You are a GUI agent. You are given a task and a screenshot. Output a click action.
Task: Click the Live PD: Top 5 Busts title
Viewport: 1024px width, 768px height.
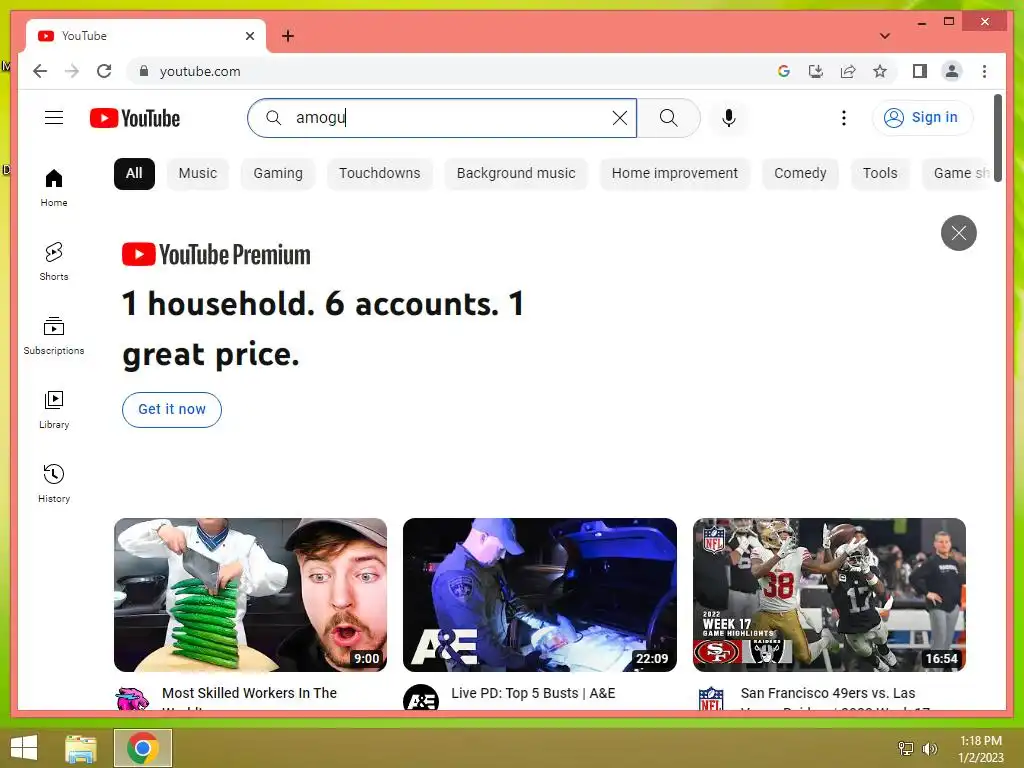pyautogui.click(x=533, y=693)
